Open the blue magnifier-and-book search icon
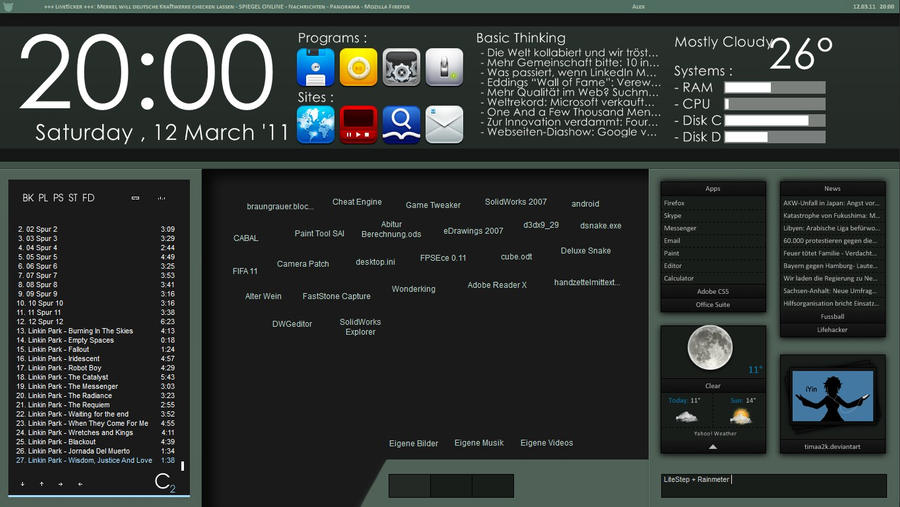The width and height of the screenshot is (900, 507). [401, 125]
